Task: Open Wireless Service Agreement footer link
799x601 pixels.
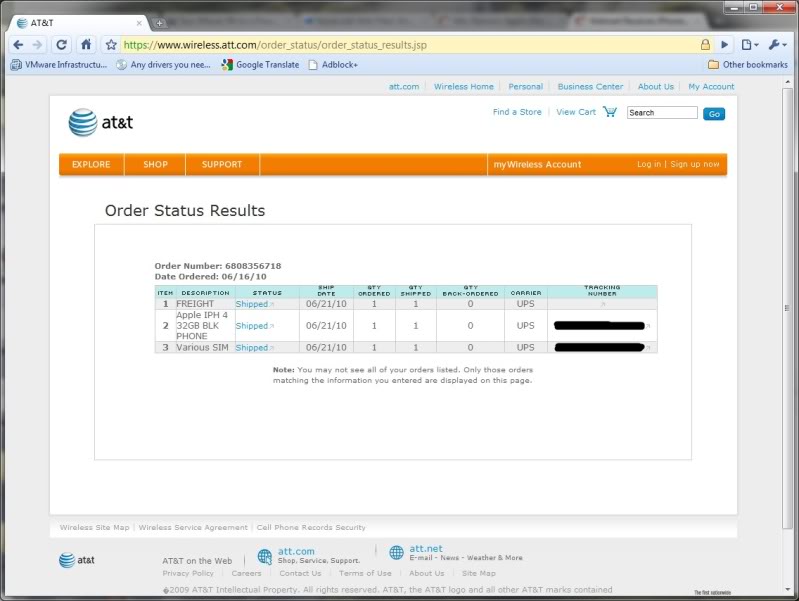Action: click(193, 527)
